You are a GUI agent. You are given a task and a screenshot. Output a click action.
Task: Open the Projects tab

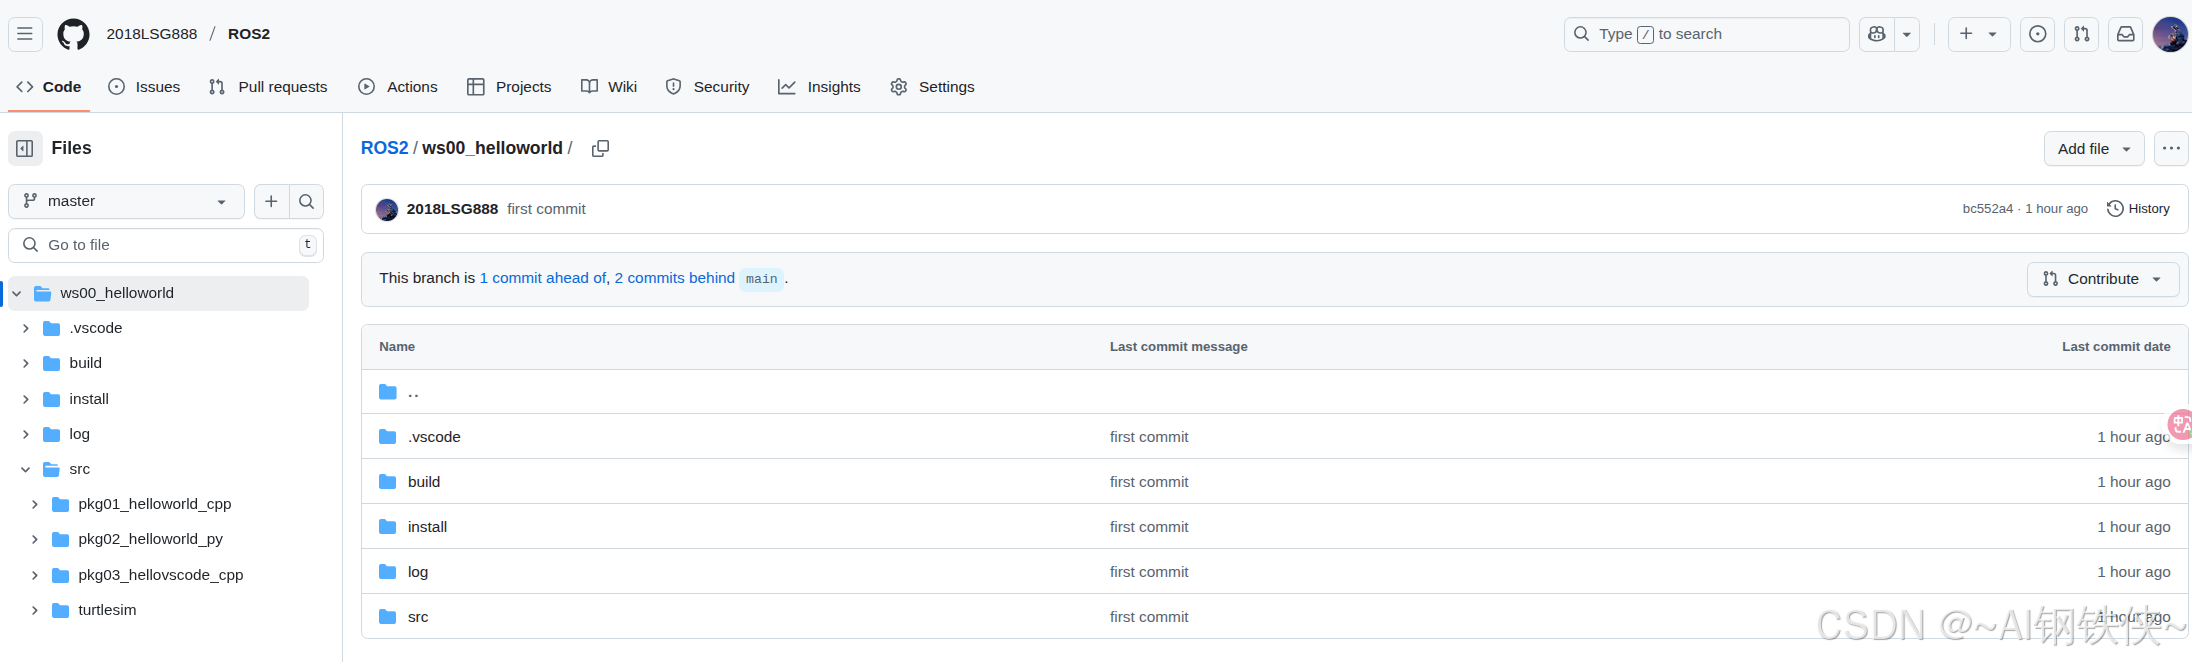click(x=509, y=87)
